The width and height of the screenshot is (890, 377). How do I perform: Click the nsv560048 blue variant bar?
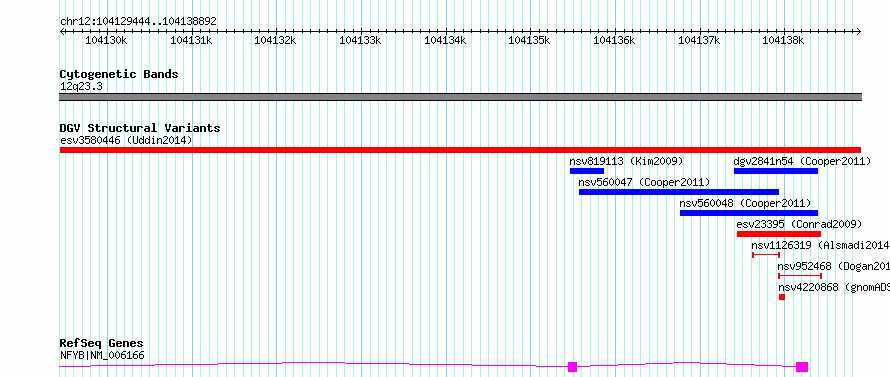[749, 213]
